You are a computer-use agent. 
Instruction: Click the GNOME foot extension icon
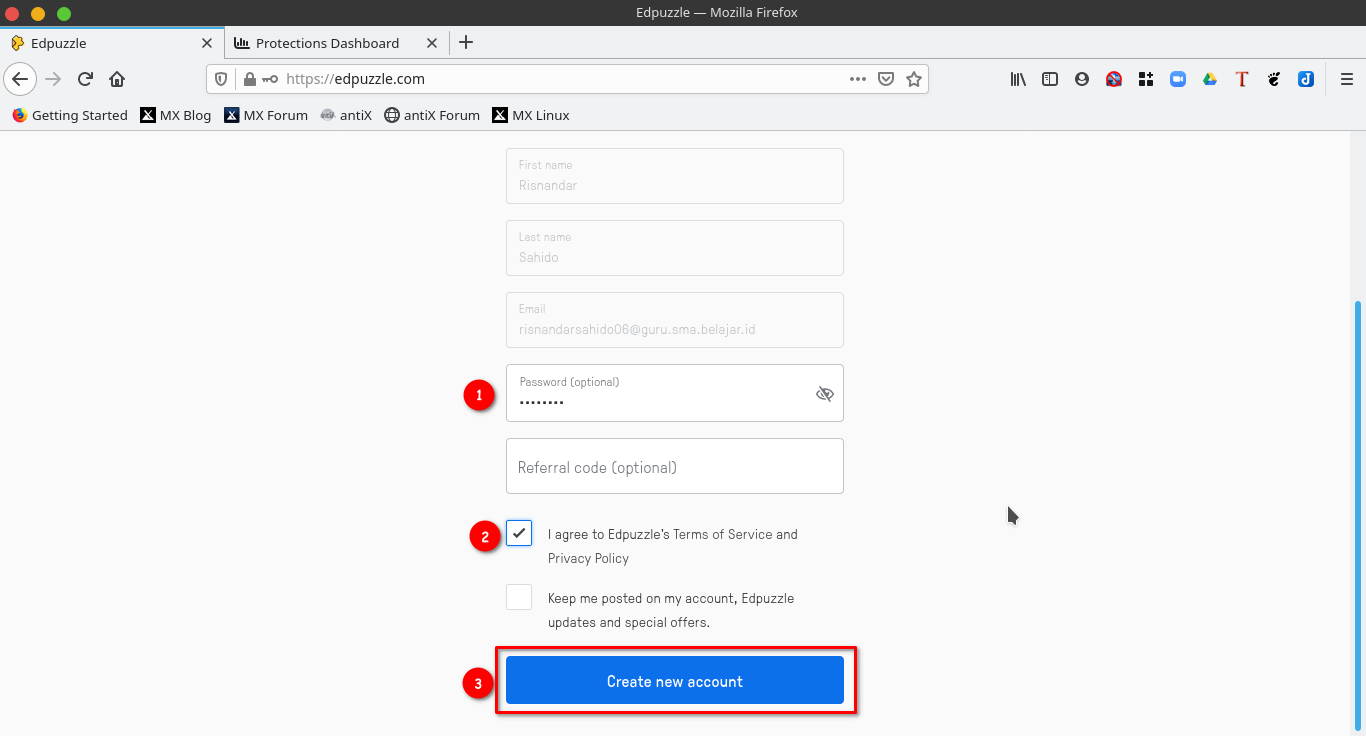(x=1274, y=79)
